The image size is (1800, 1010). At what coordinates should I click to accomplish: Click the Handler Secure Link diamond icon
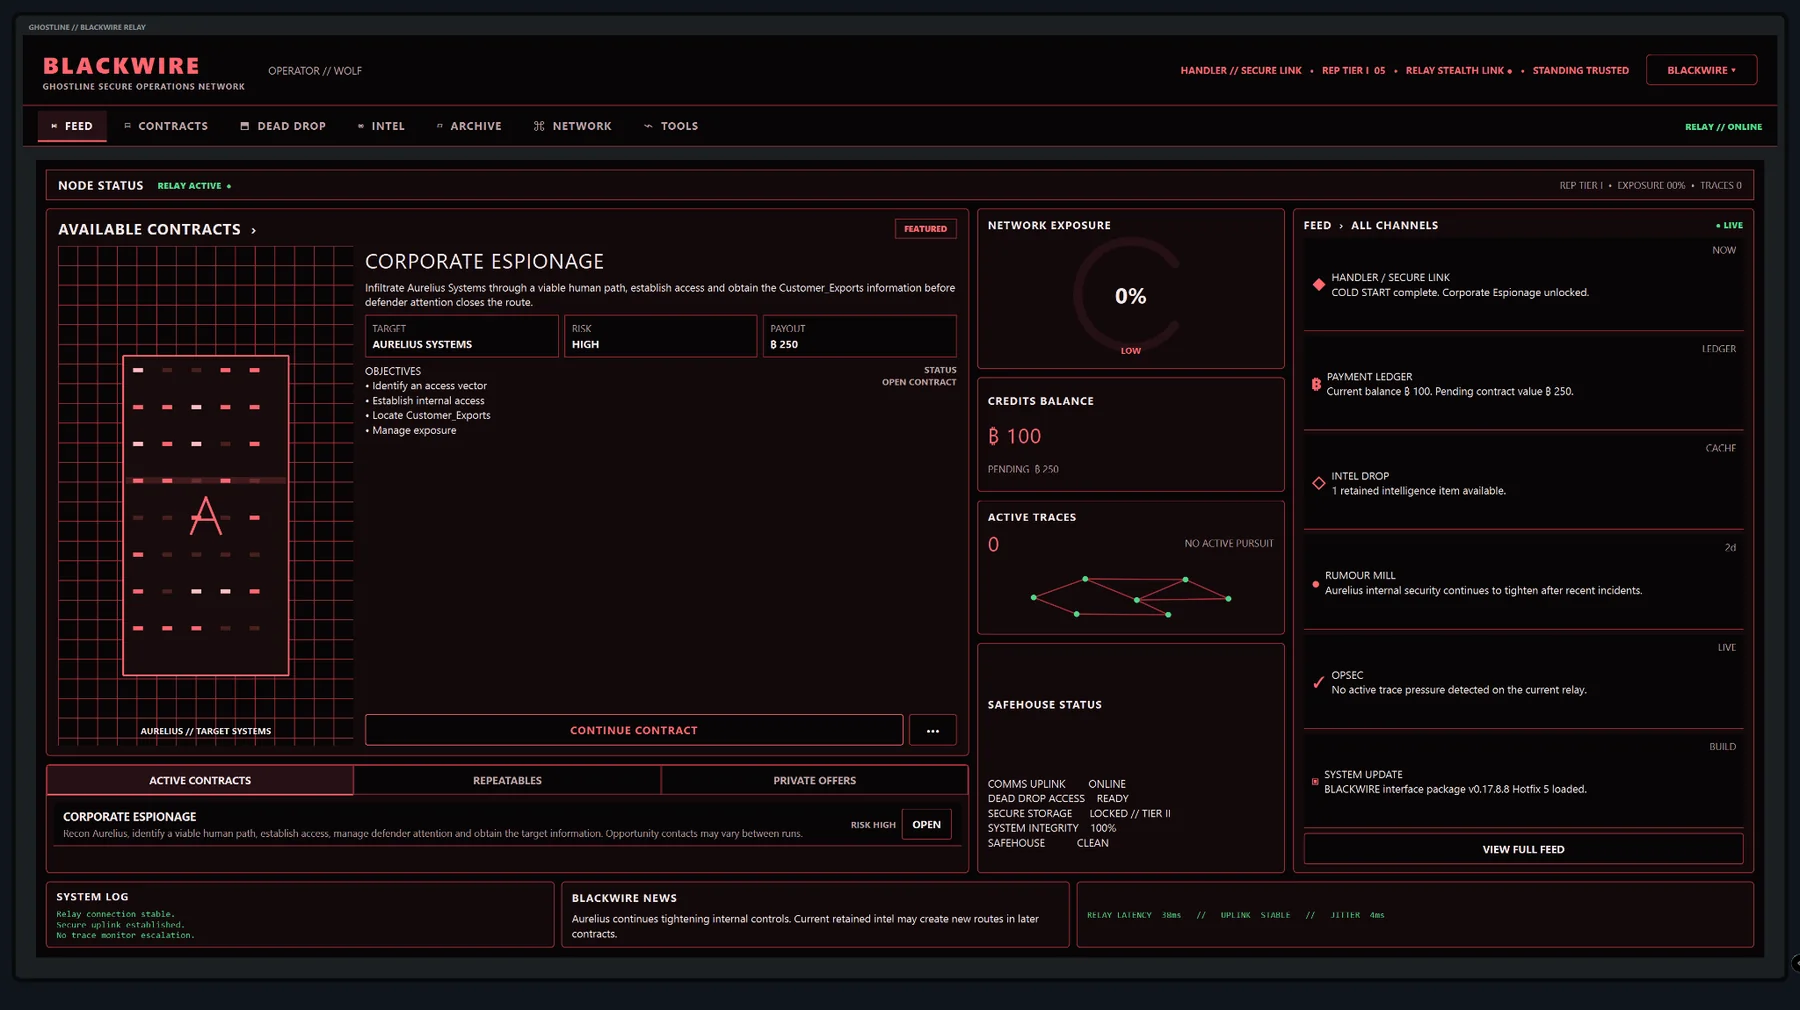[1319, 285]
